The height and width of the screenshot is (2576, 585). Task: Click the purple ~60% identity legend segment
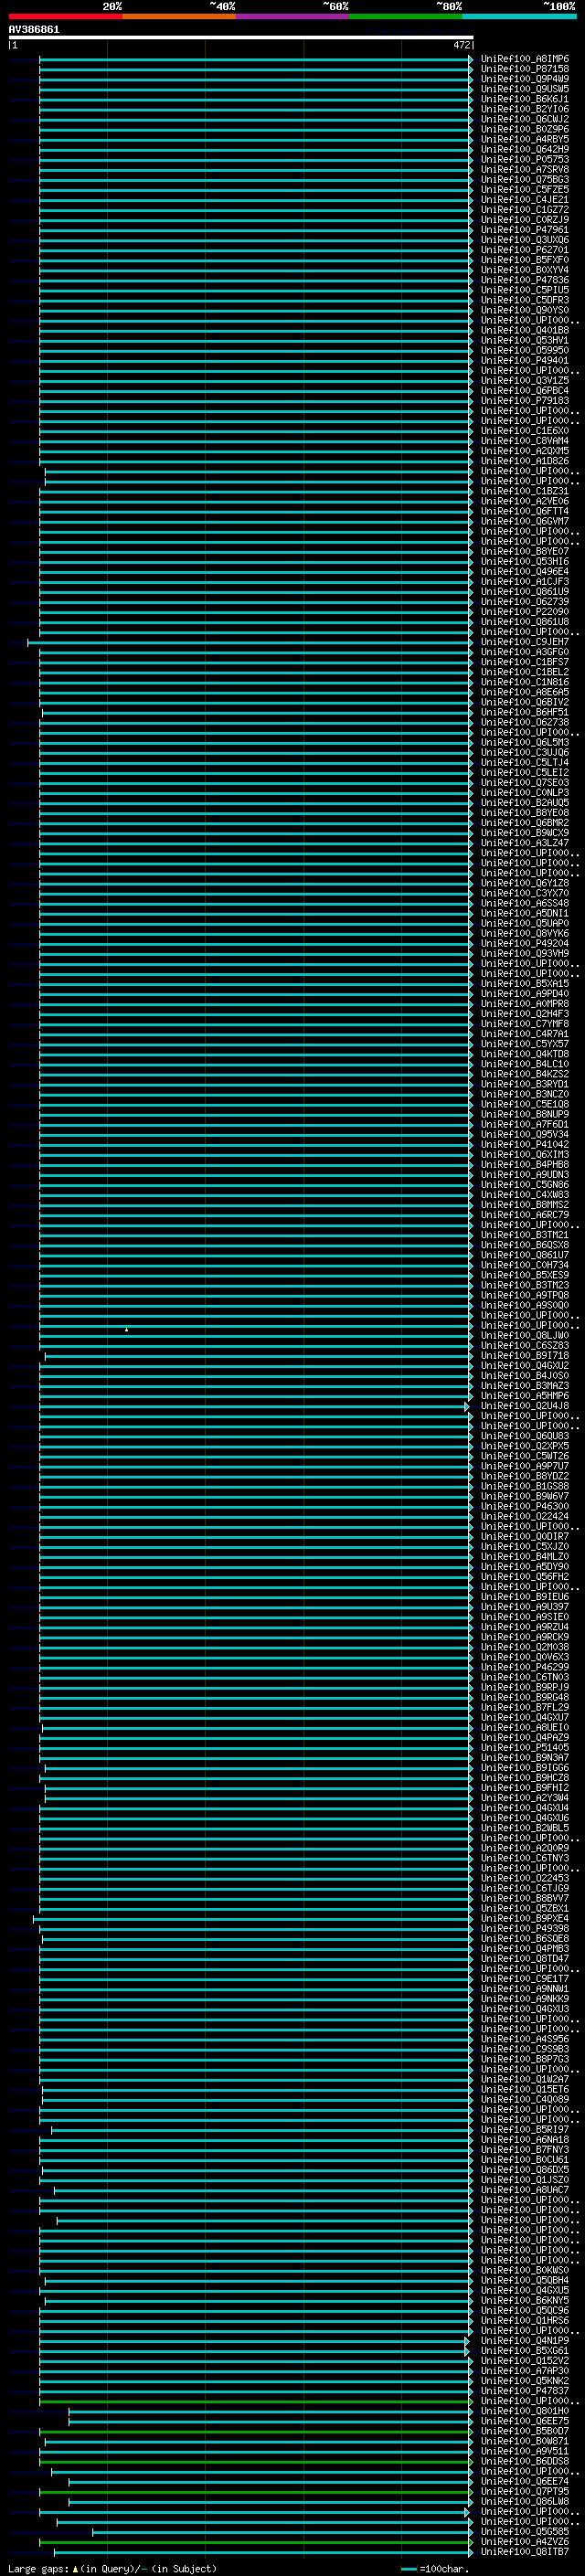[x=293, y=16]
